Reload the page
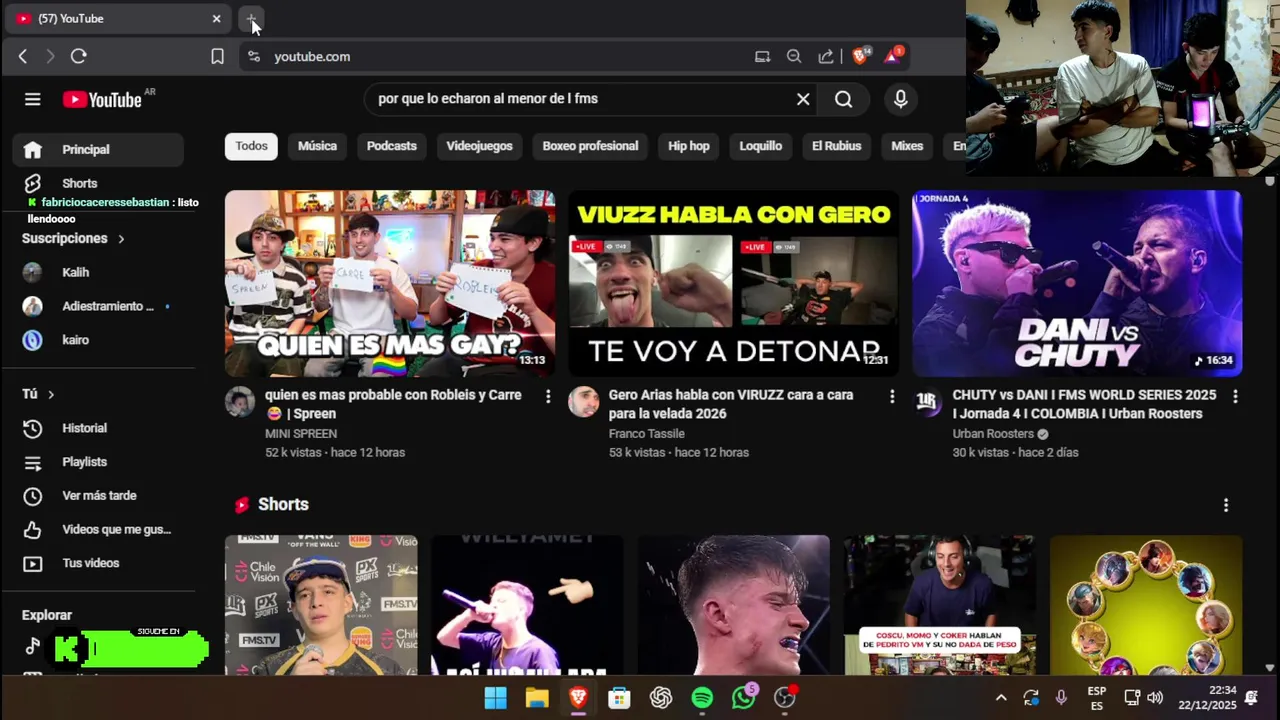This screenshot has height=720, width=1280. [79, 57]
